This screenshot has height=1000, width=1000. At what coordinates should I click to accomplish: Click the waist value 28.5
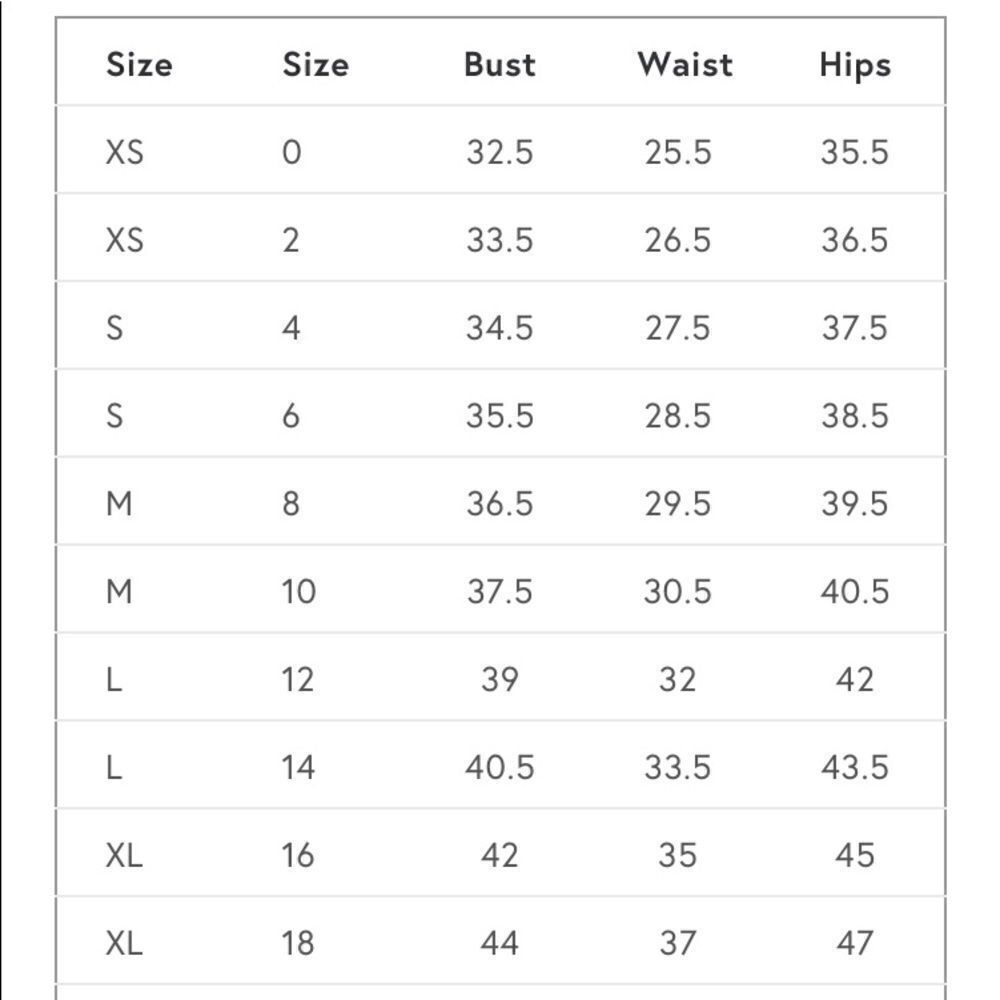click(677, 416)
